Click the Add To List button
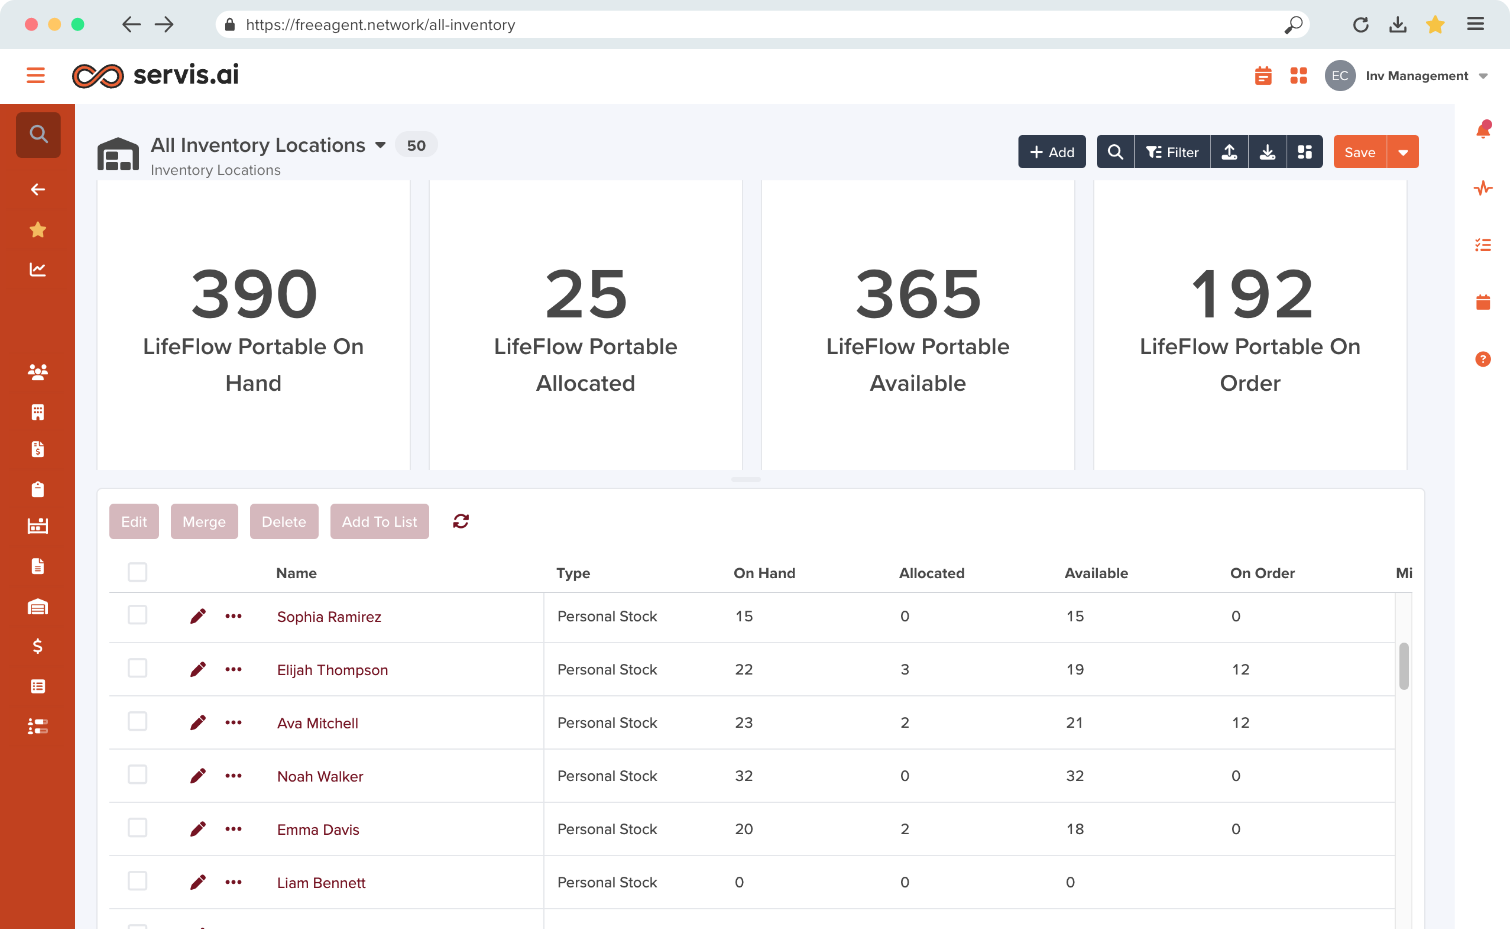This screenshot has height=929, width=1510. (x=380, y=522)
